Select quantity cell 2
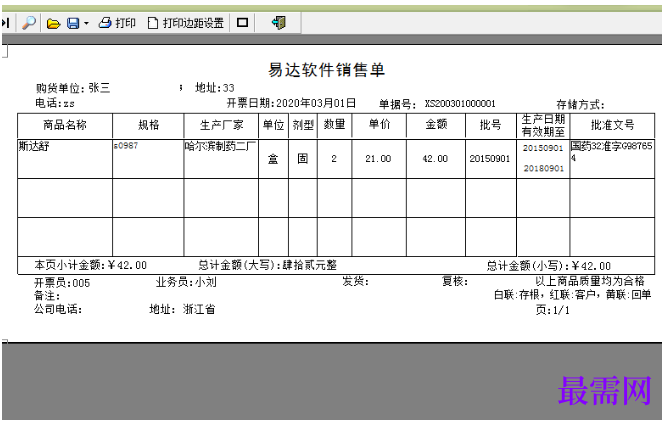This screenshot has width=670, height=422. (x=334, y=158)
